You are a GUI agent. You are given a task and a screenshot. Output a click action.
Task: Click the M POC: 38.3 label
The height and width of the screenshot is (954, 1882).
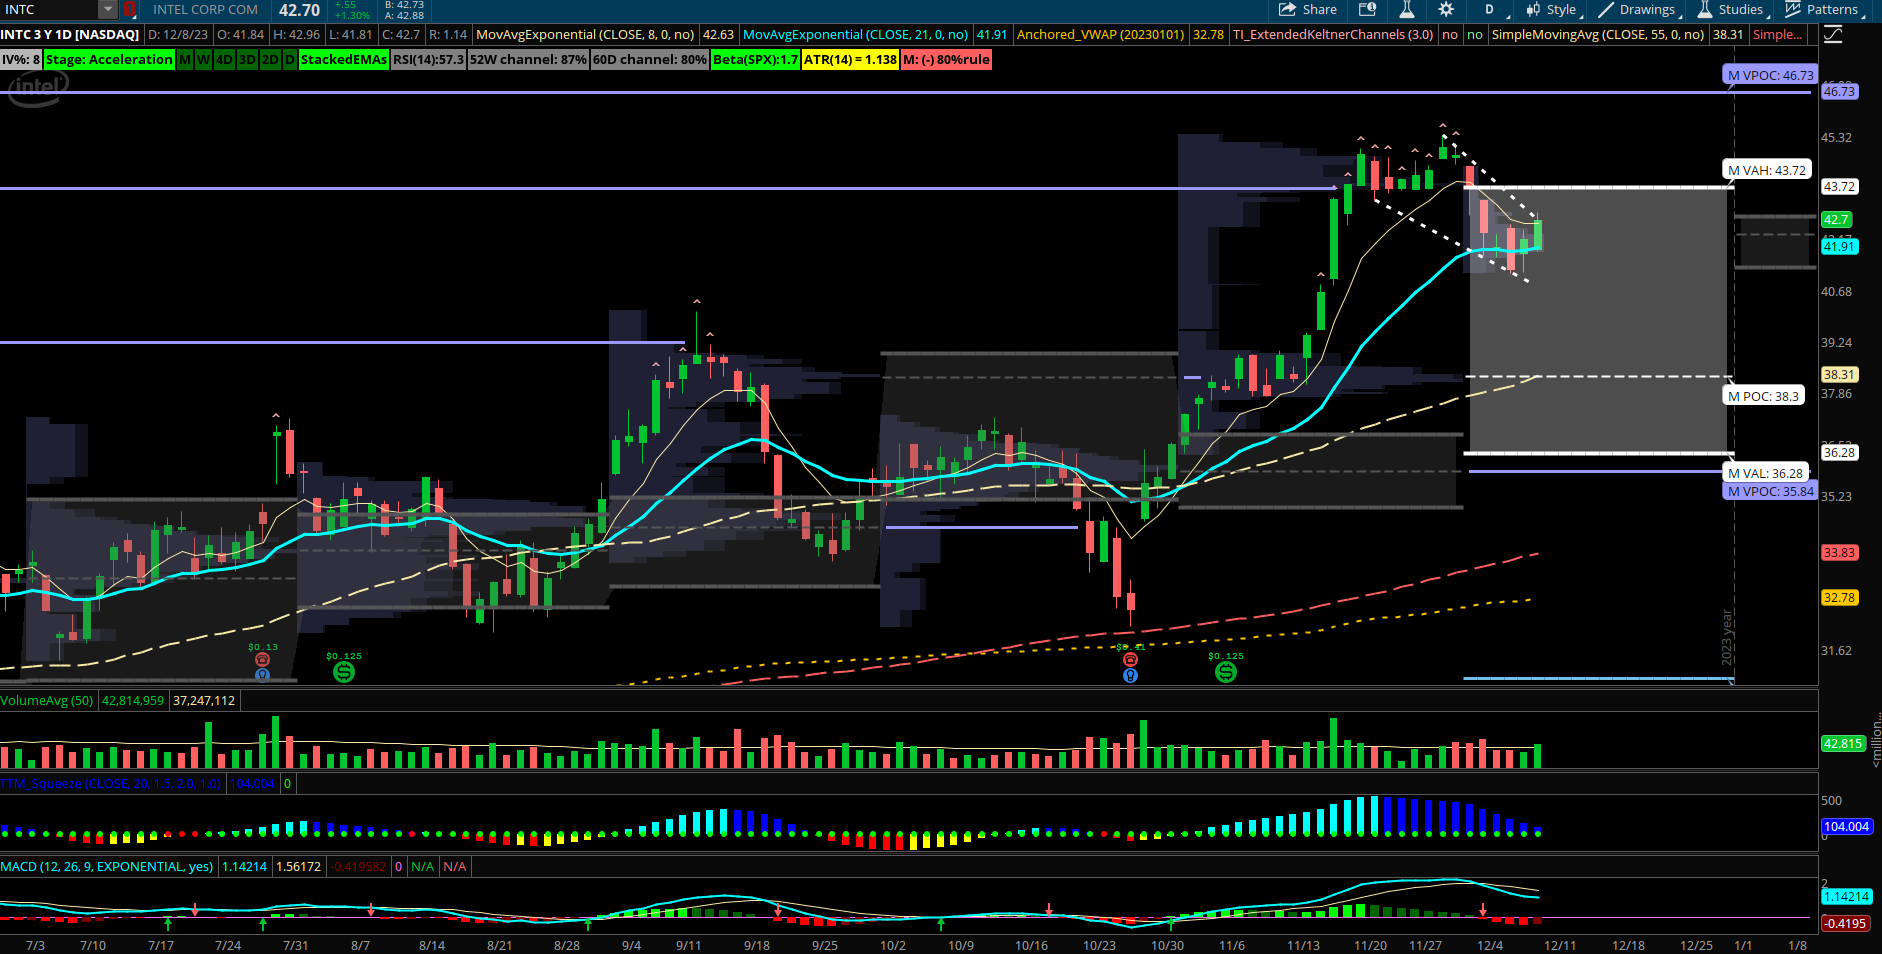[x=1763, y=396]
